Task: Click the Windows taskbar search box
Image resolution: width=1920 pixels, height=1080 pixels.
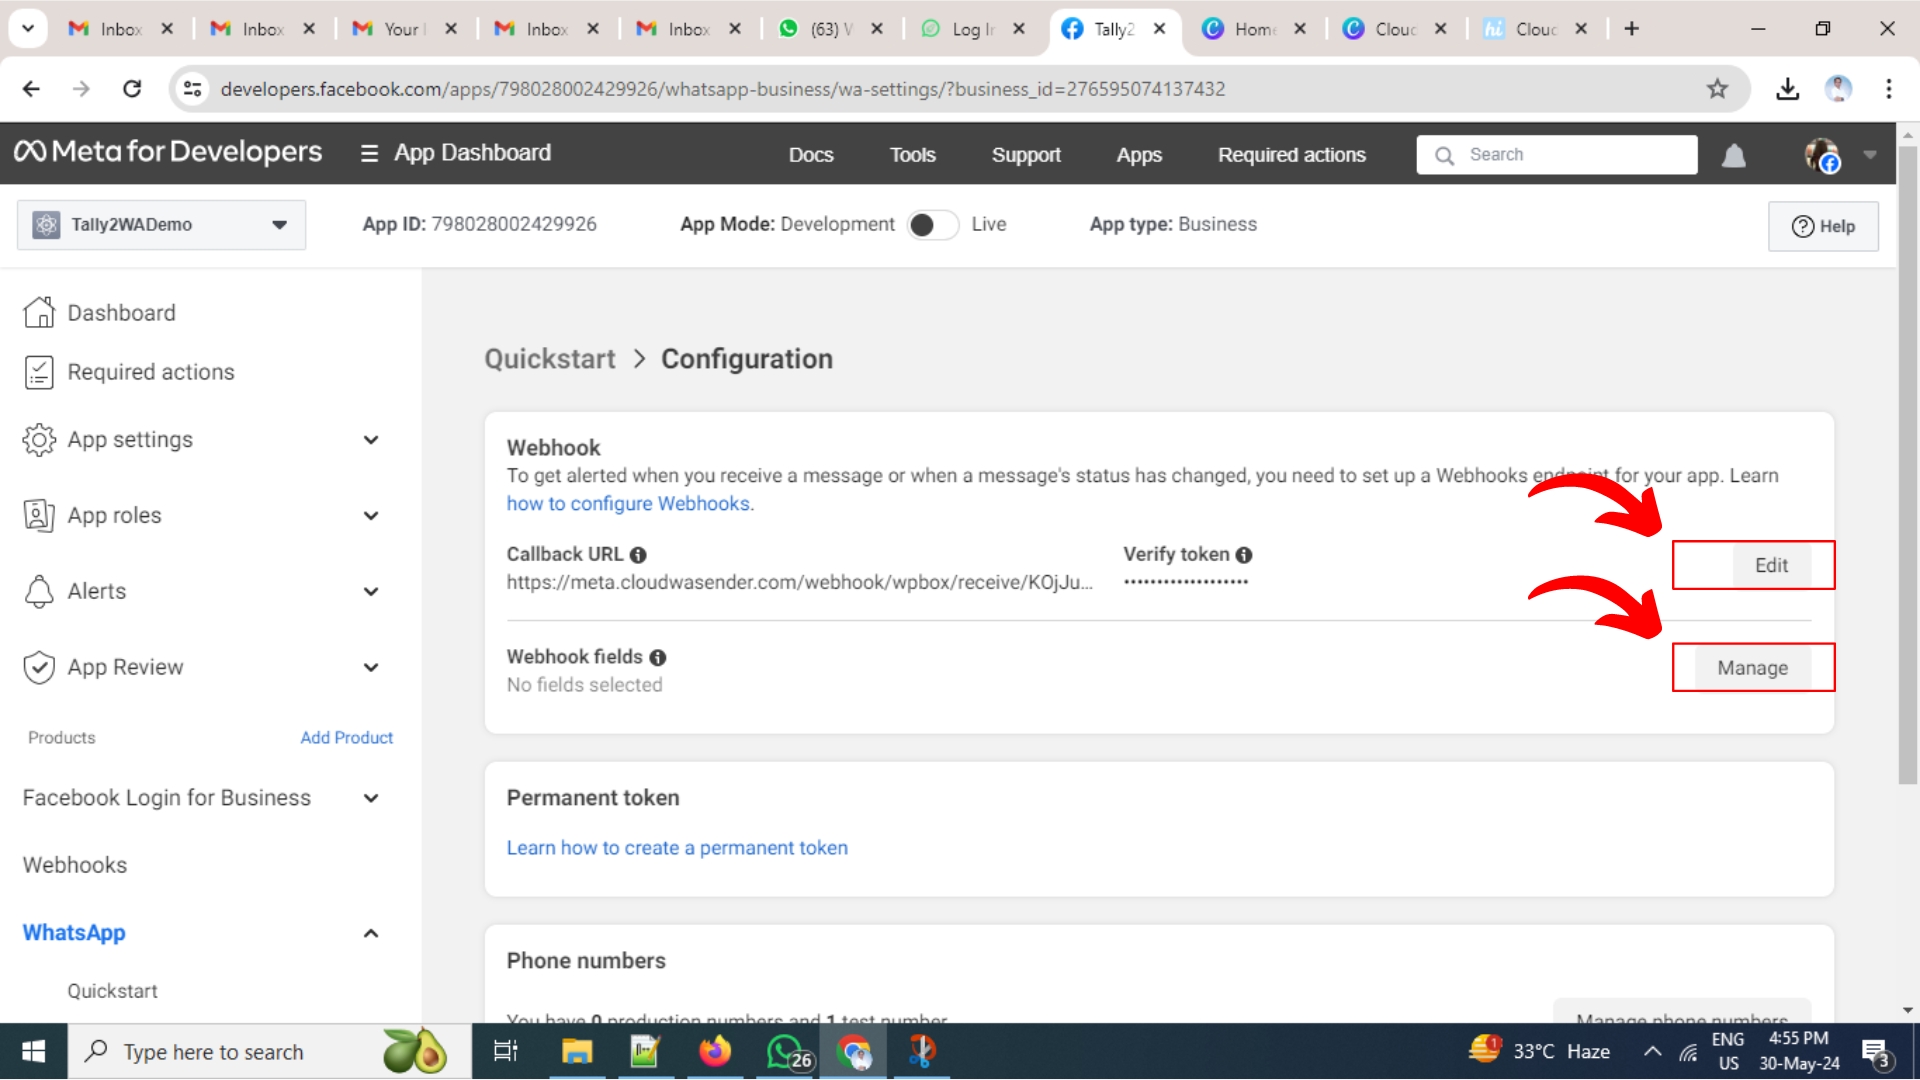Action: [270, 1051]
